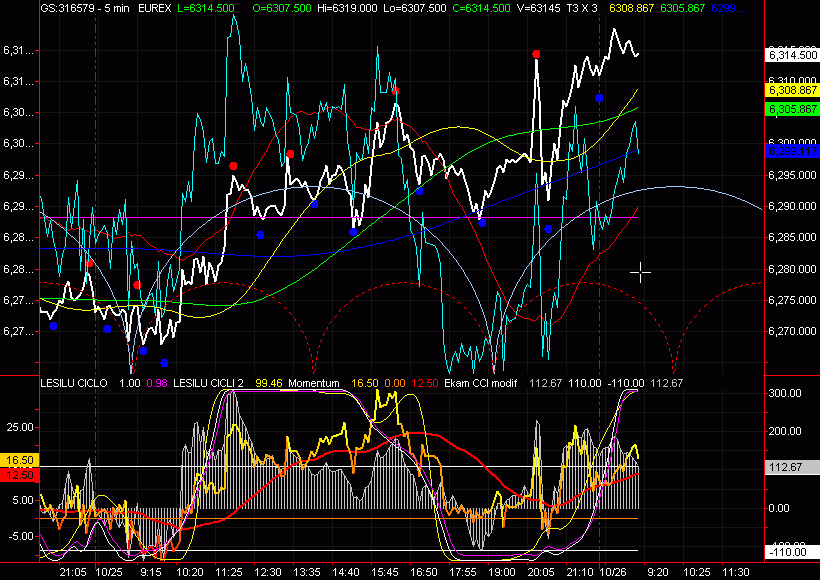Image resolution: width=820 pixels, height=580 pixels.
Task: Click the yellow 6,308.867 price-axis tag
Action: [x=792, y=90]
